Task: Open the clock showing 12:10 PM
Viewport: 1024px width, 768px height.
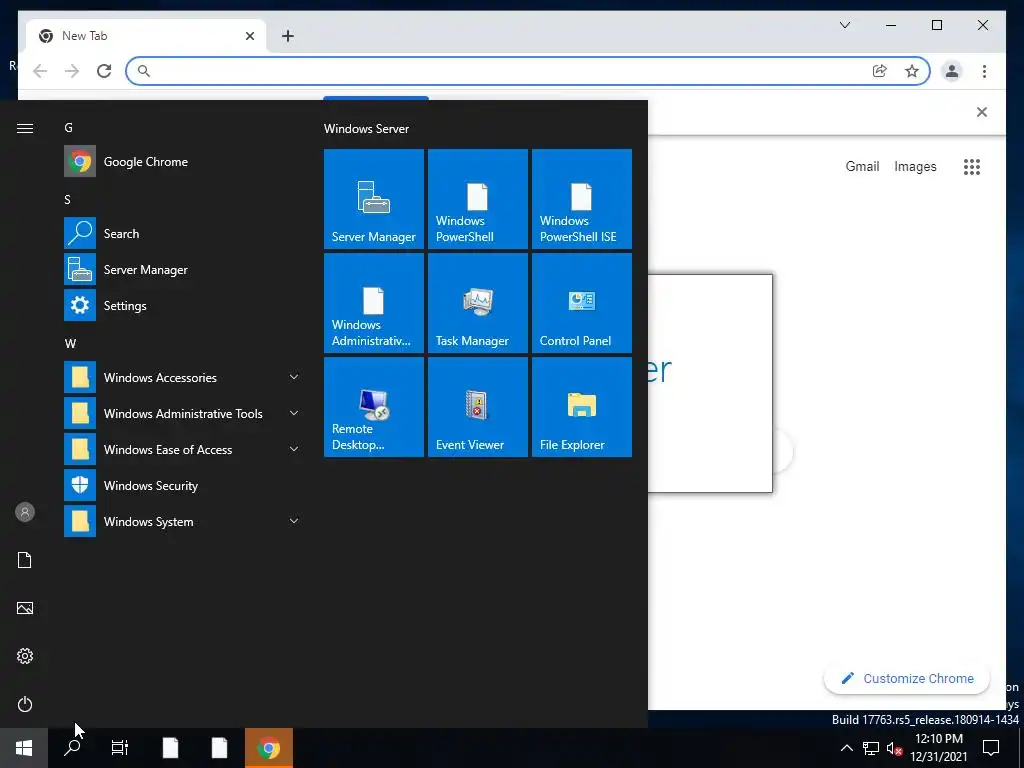Action: click(938, 748)
